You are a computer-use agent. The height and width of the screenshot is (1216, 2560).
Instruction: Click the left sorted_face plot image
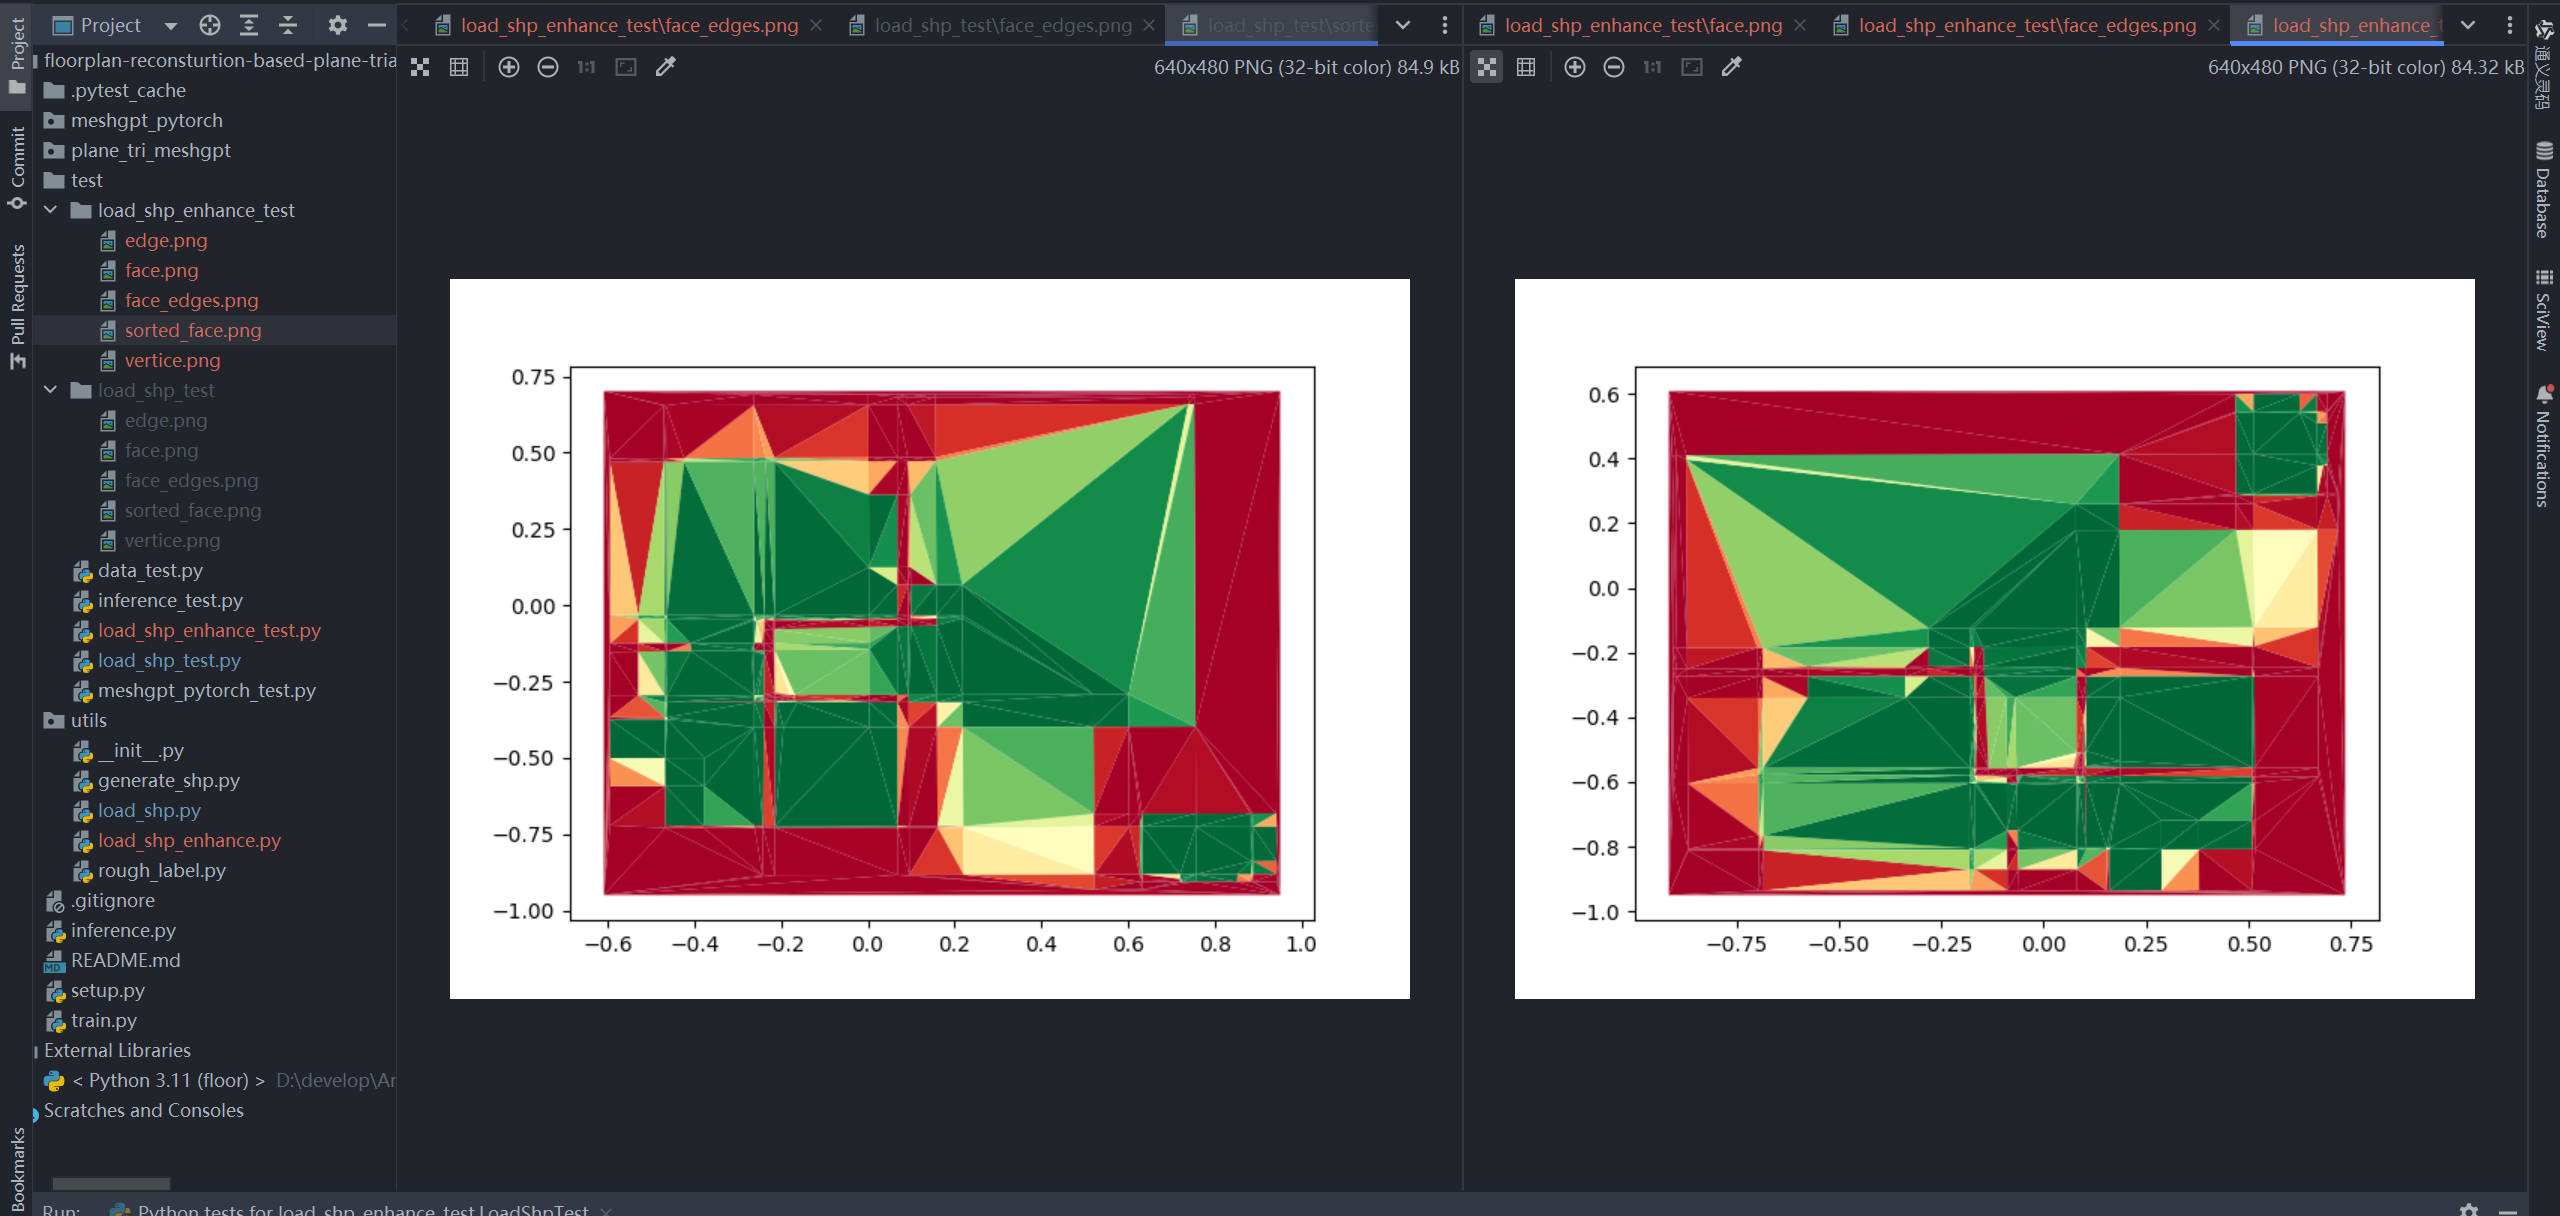click(930, 638)
